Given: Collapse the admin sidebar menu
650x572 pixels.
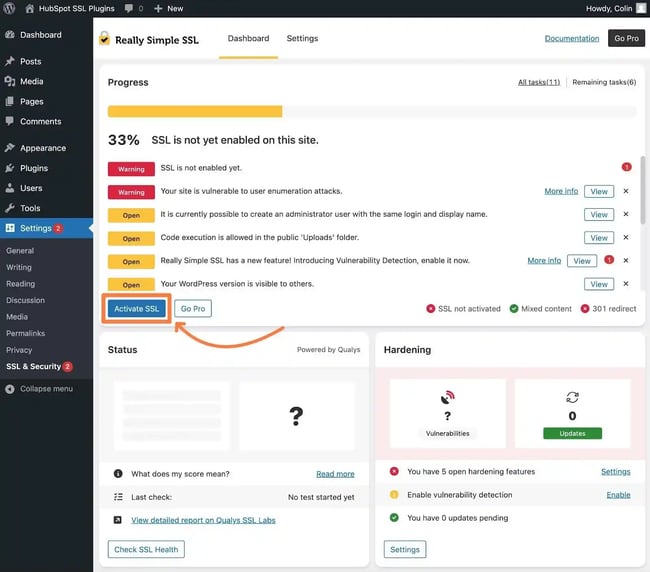Looking at the screenshot, I should click(45, 388).
